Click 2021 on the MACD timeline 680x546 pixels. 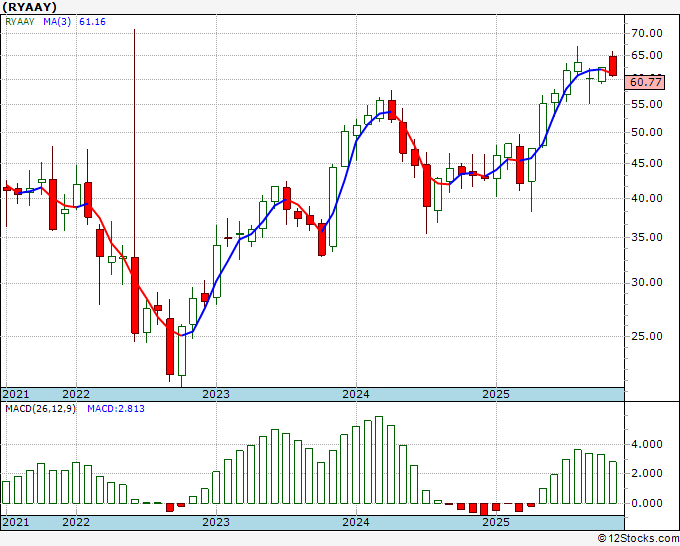tap(16, 522)
